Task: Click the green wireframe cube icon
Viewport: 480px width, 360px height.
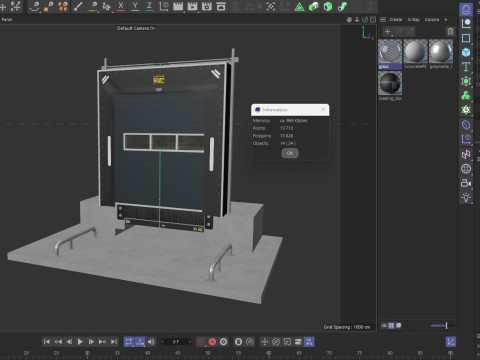Action: tap(328, 6)
